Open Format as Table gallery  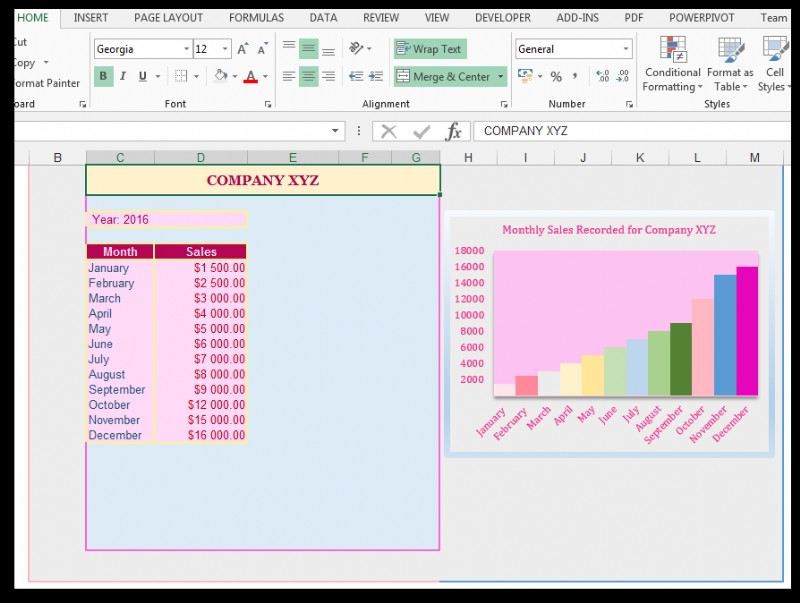coord(730,64)
